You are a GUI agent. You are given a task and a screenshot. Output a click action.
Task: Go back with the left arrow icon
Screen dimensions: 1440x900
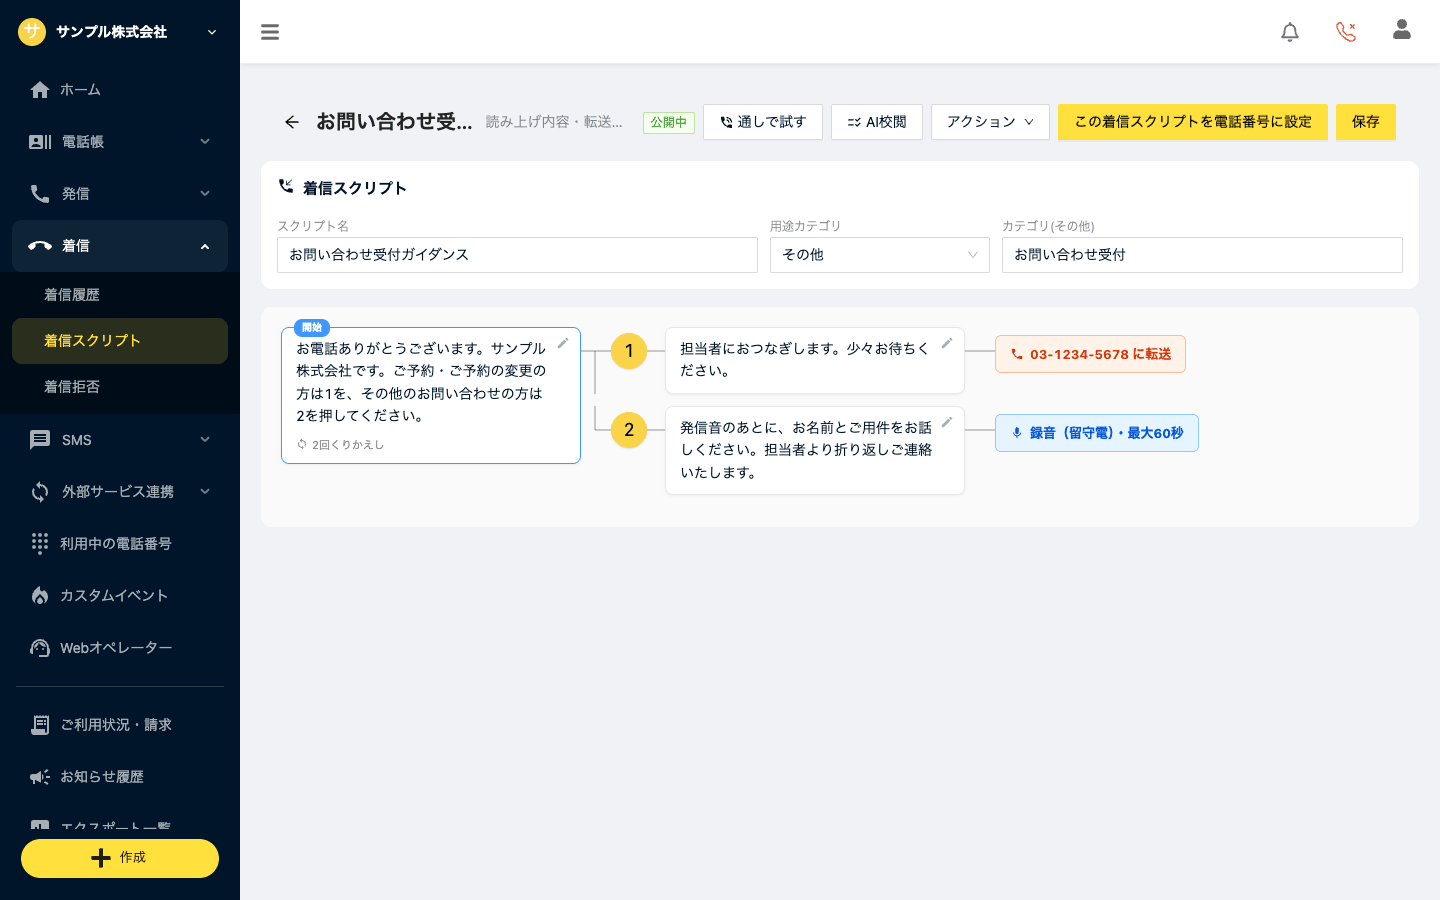coord(292,122)
